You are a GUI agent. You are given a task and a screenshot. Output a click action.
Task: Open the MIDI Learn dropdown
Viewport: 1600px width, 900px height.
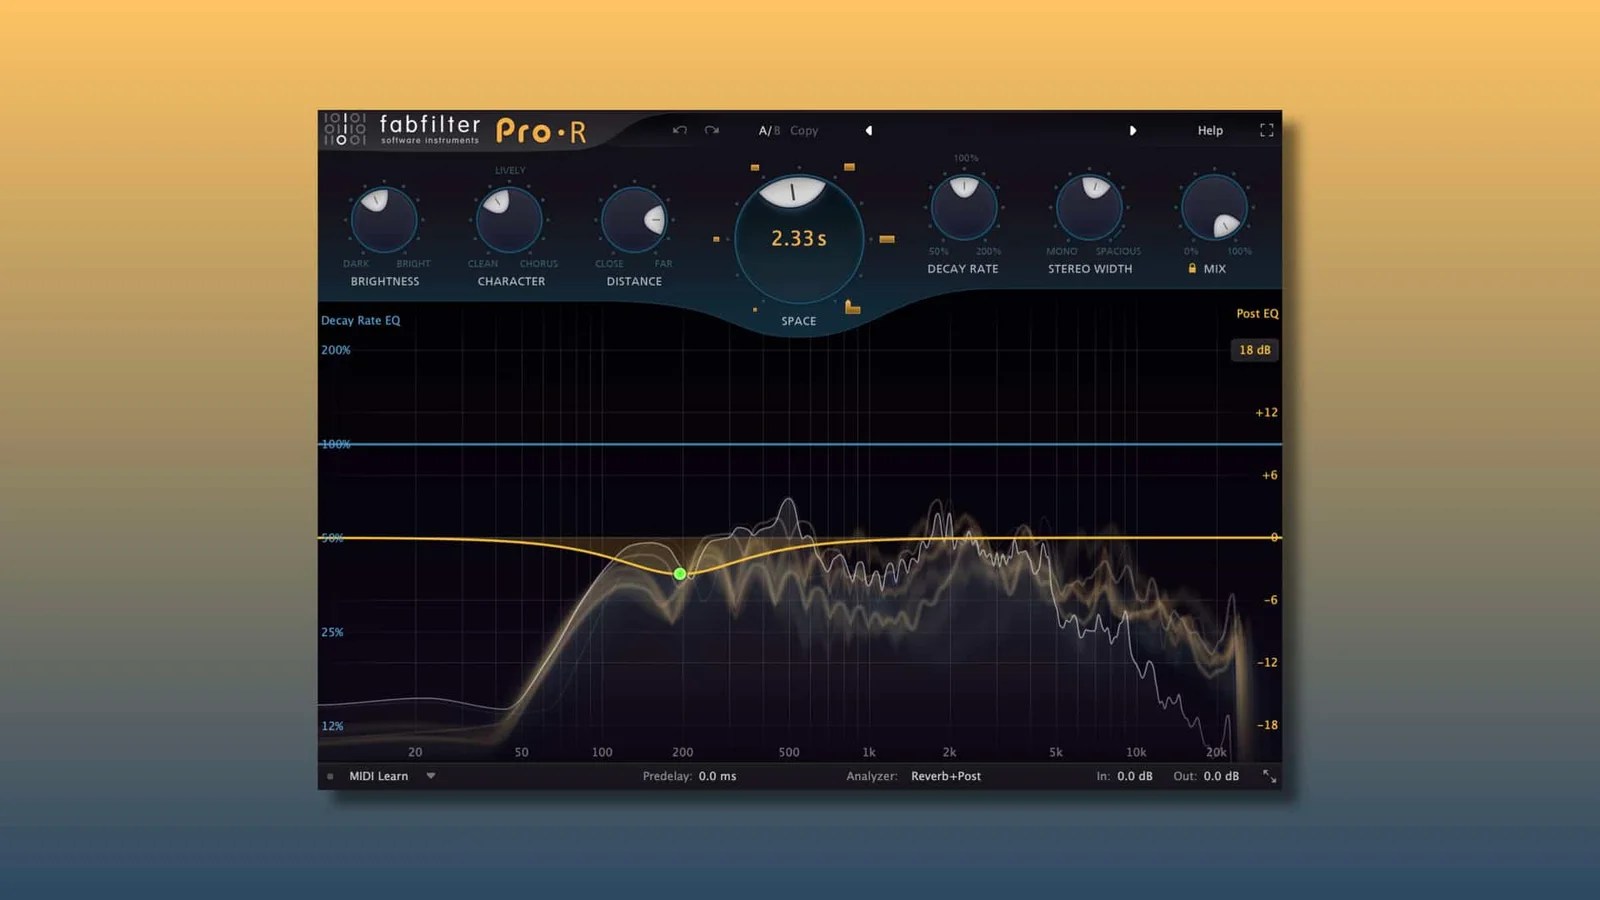tap(431, 776)
